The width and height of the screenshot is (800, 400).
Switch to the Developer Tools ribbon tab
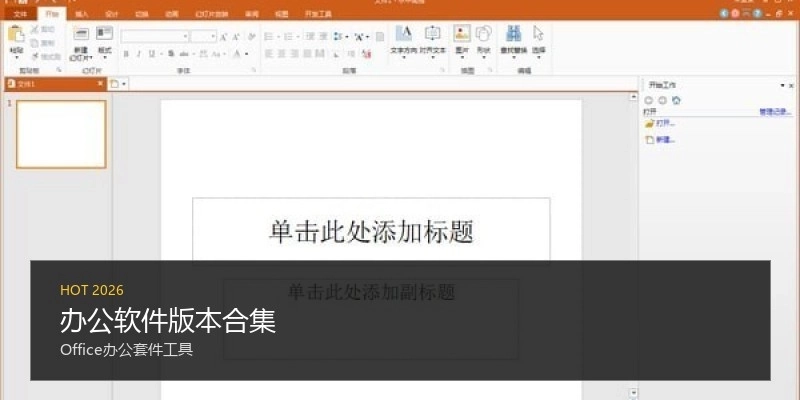pyautogui.click(x=318, y=14)
